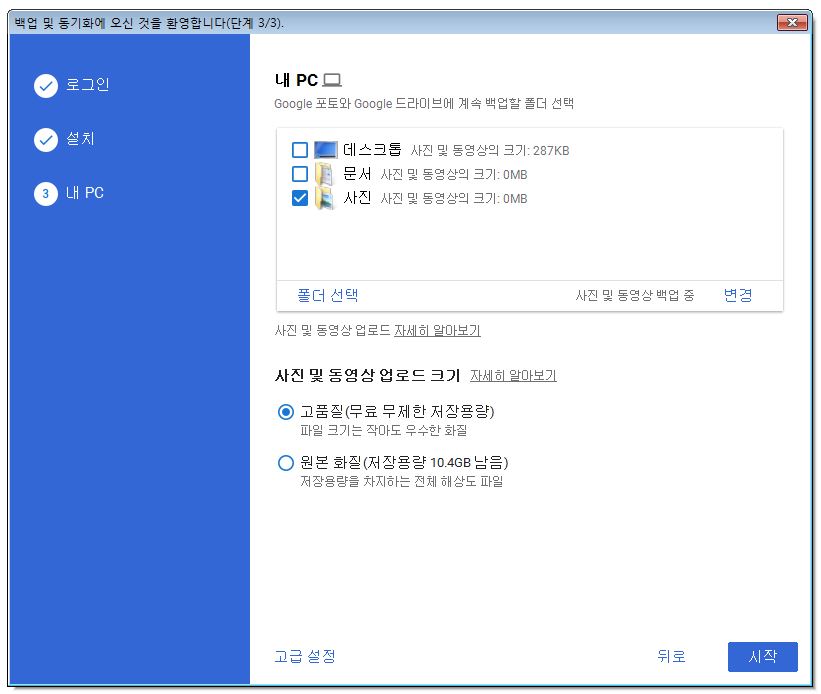Click the 사진 folder name
Viewport: 821px width, 694px height.
(x=357, y=198)
